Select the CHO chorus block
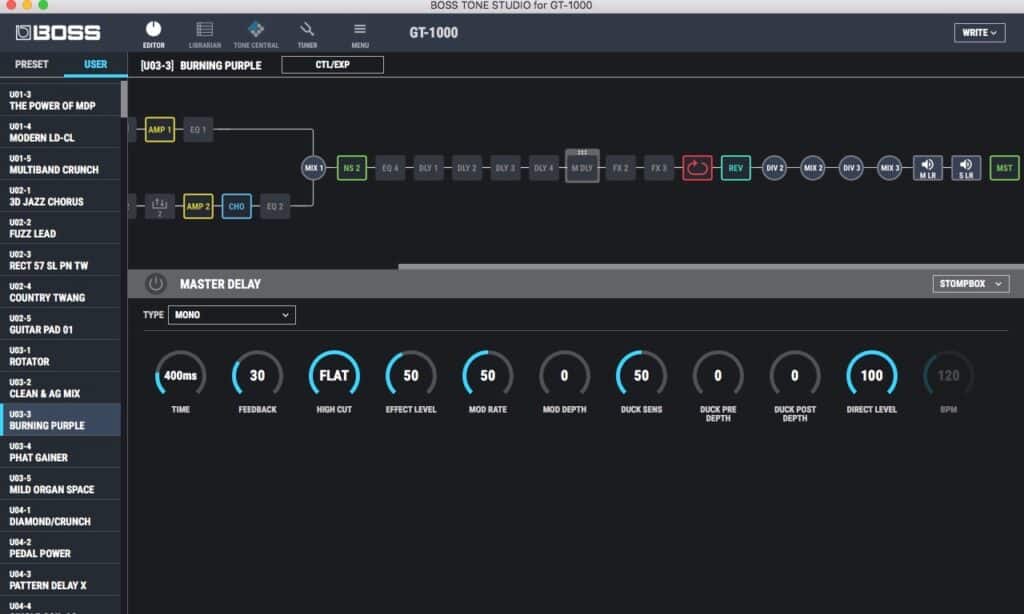This screenshot has width=1024, height=614. point(236,206)
